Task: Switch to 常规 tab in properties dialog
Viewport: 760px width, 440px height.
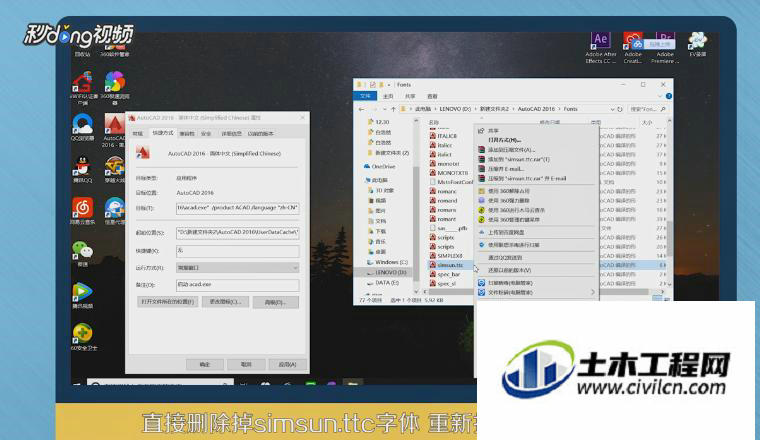Action: click(x=138, y=133)
